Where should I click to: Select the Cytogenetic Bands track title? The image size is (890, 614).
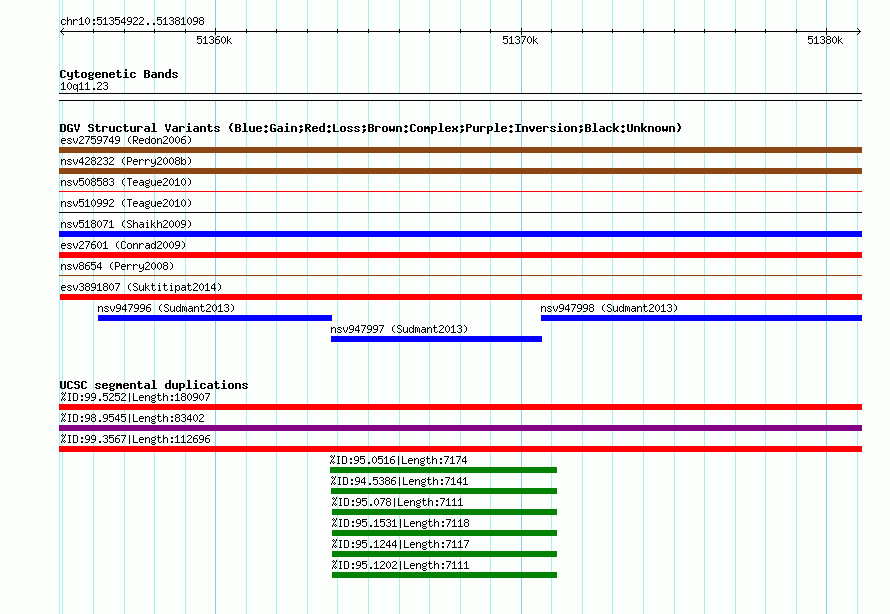119,74
